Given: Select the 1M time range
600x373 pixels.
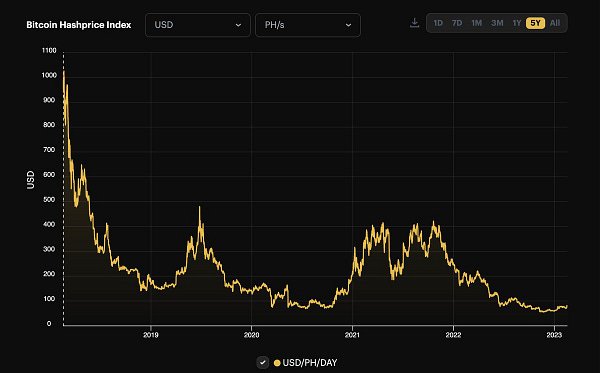Looking at the screenshot, I should [476, 23].
